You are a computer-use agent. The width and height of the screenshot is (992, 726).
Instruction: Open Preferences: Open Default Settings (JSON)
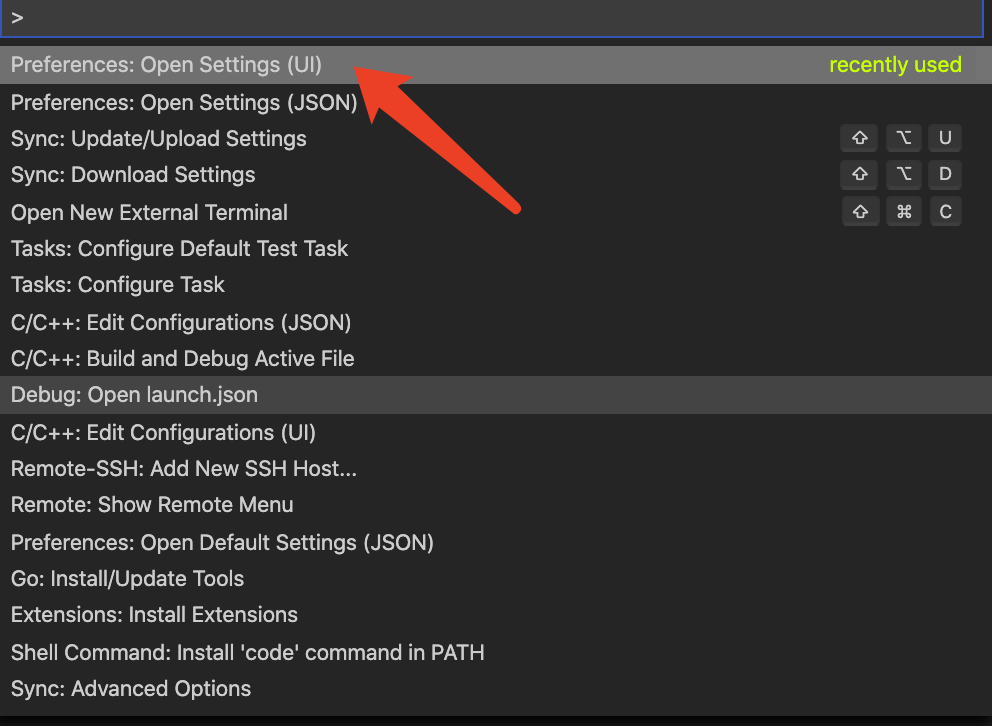496,542
